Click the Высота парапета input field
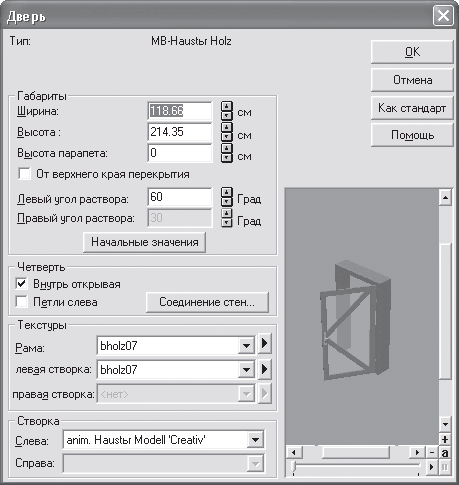Viewport: 459px width, 485px height. 180,153
